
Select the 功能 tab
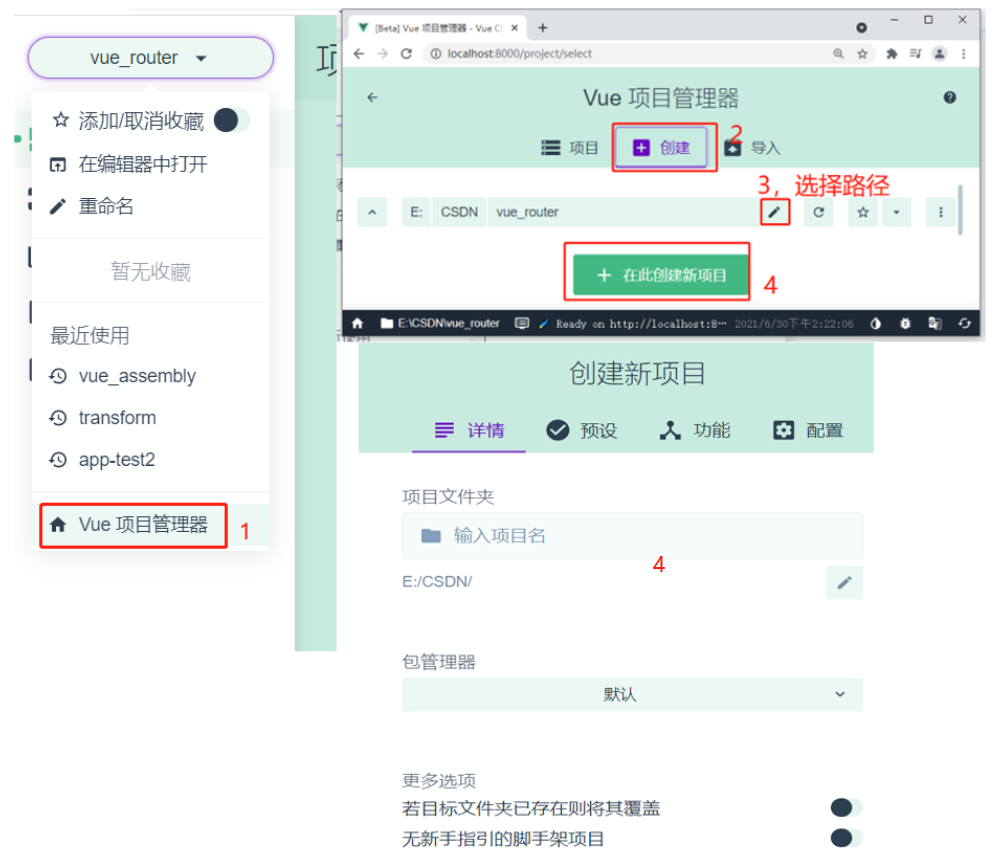click(x=695, y=430)
